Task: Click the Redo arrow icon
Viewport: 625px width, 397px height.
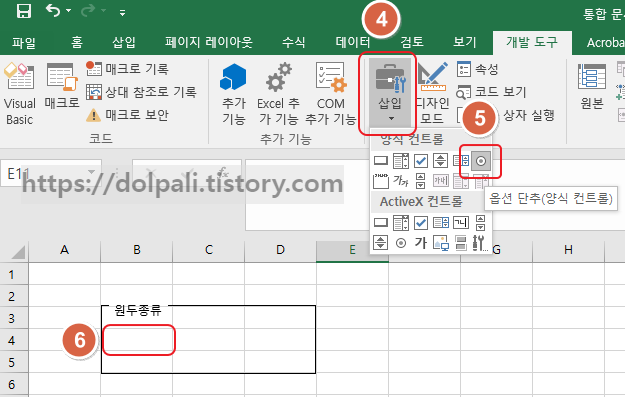Action: pos(88,11)
